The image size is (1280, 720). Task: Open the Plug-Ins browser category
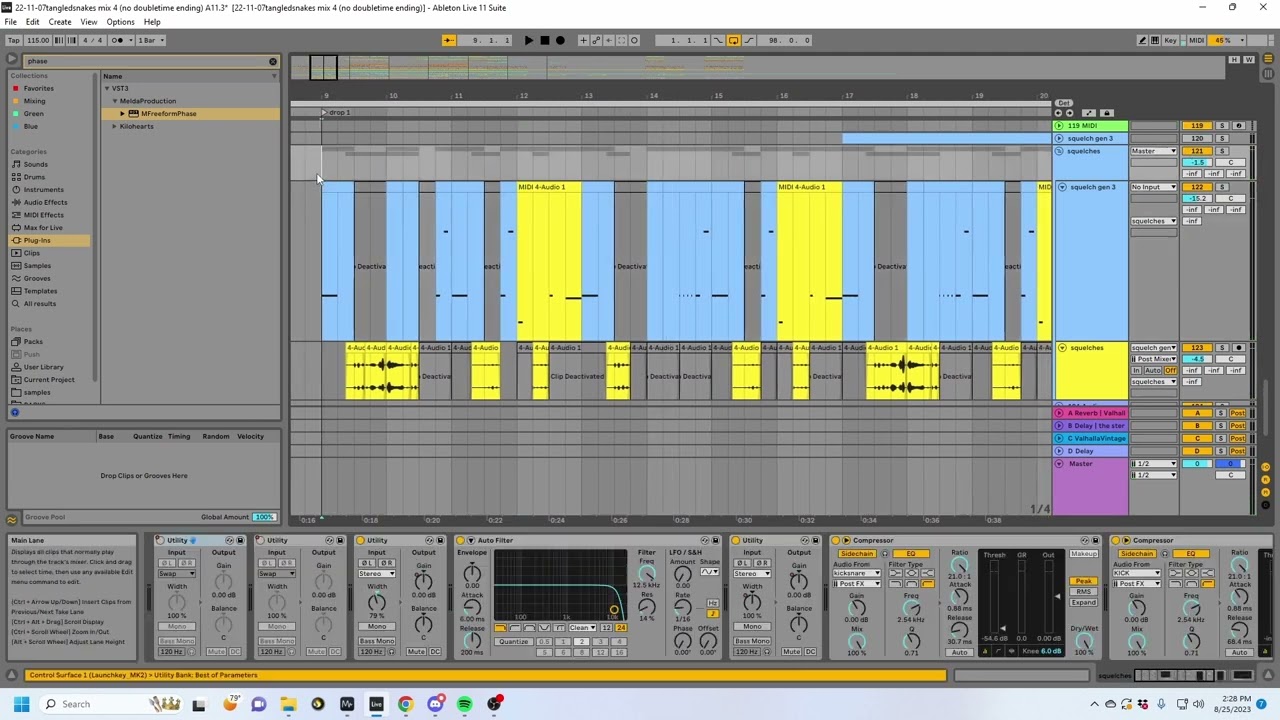click(x=37, y=240)
